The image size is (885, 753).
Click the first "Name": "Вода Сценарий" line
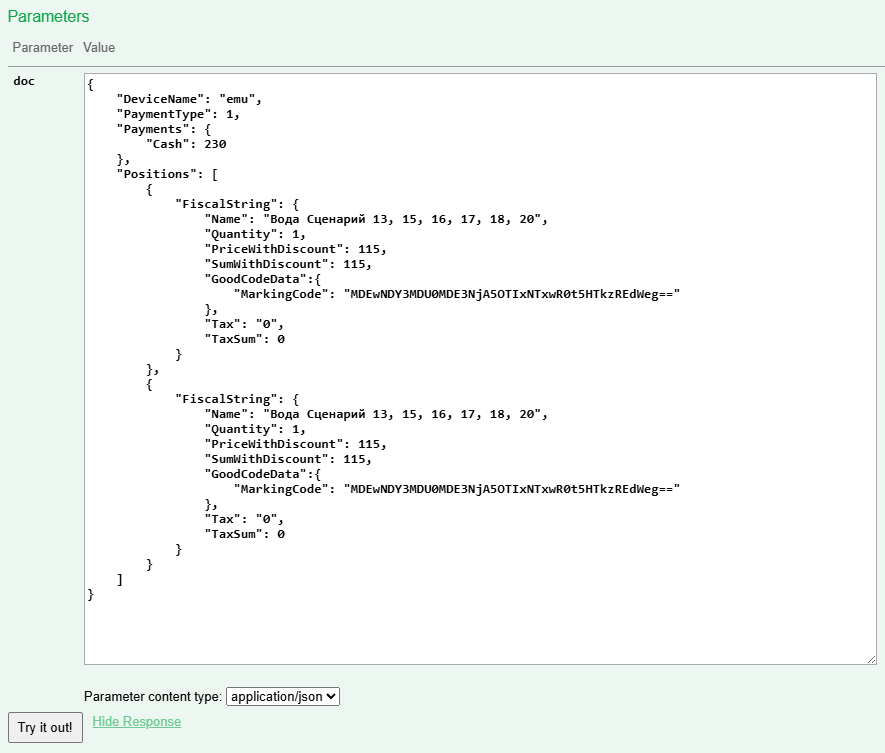pos(376,219)
